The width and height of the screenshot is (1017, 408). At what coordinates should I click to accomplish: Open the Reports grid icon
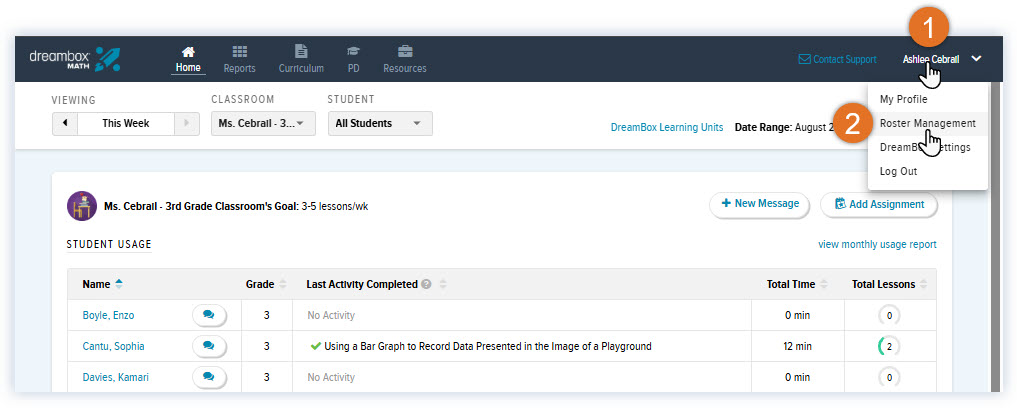[x=239, y=51]
